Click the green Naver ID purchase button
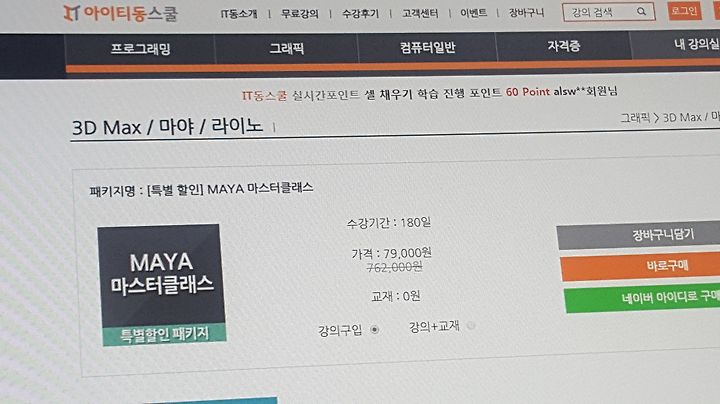This screenshot has width=720, height=404. coord(642,299)
